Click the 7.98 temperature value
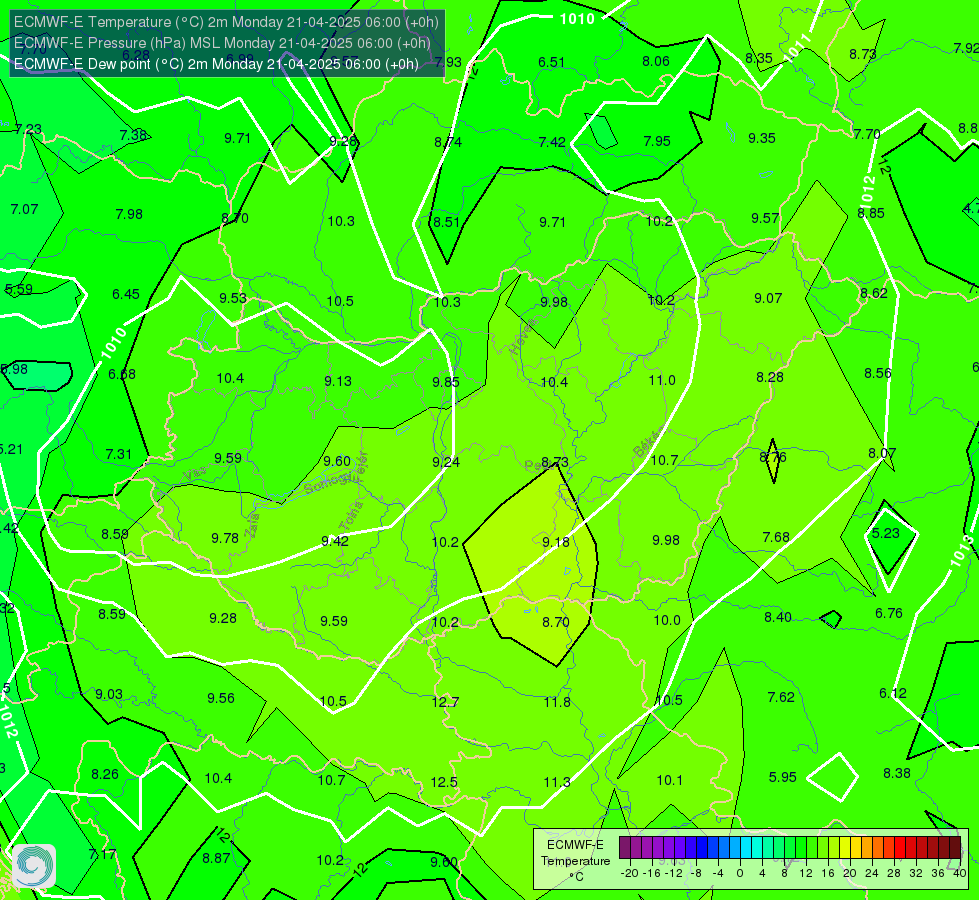979x900 pixels. tap(129, 214)
